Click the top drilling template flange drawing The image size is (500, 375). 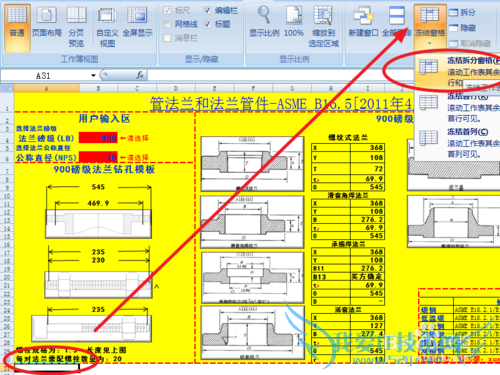coord(98,223)
